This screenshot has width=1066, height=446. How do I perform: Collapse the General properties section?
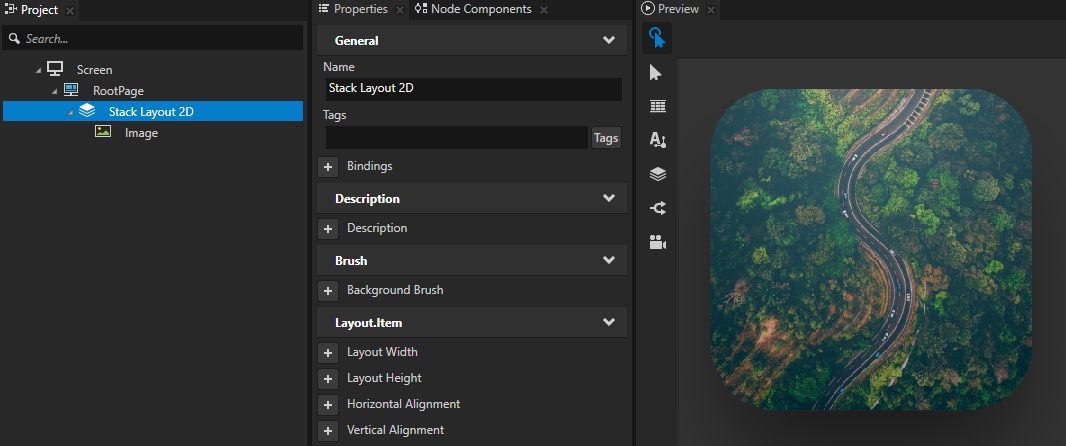tap(609, 41)
